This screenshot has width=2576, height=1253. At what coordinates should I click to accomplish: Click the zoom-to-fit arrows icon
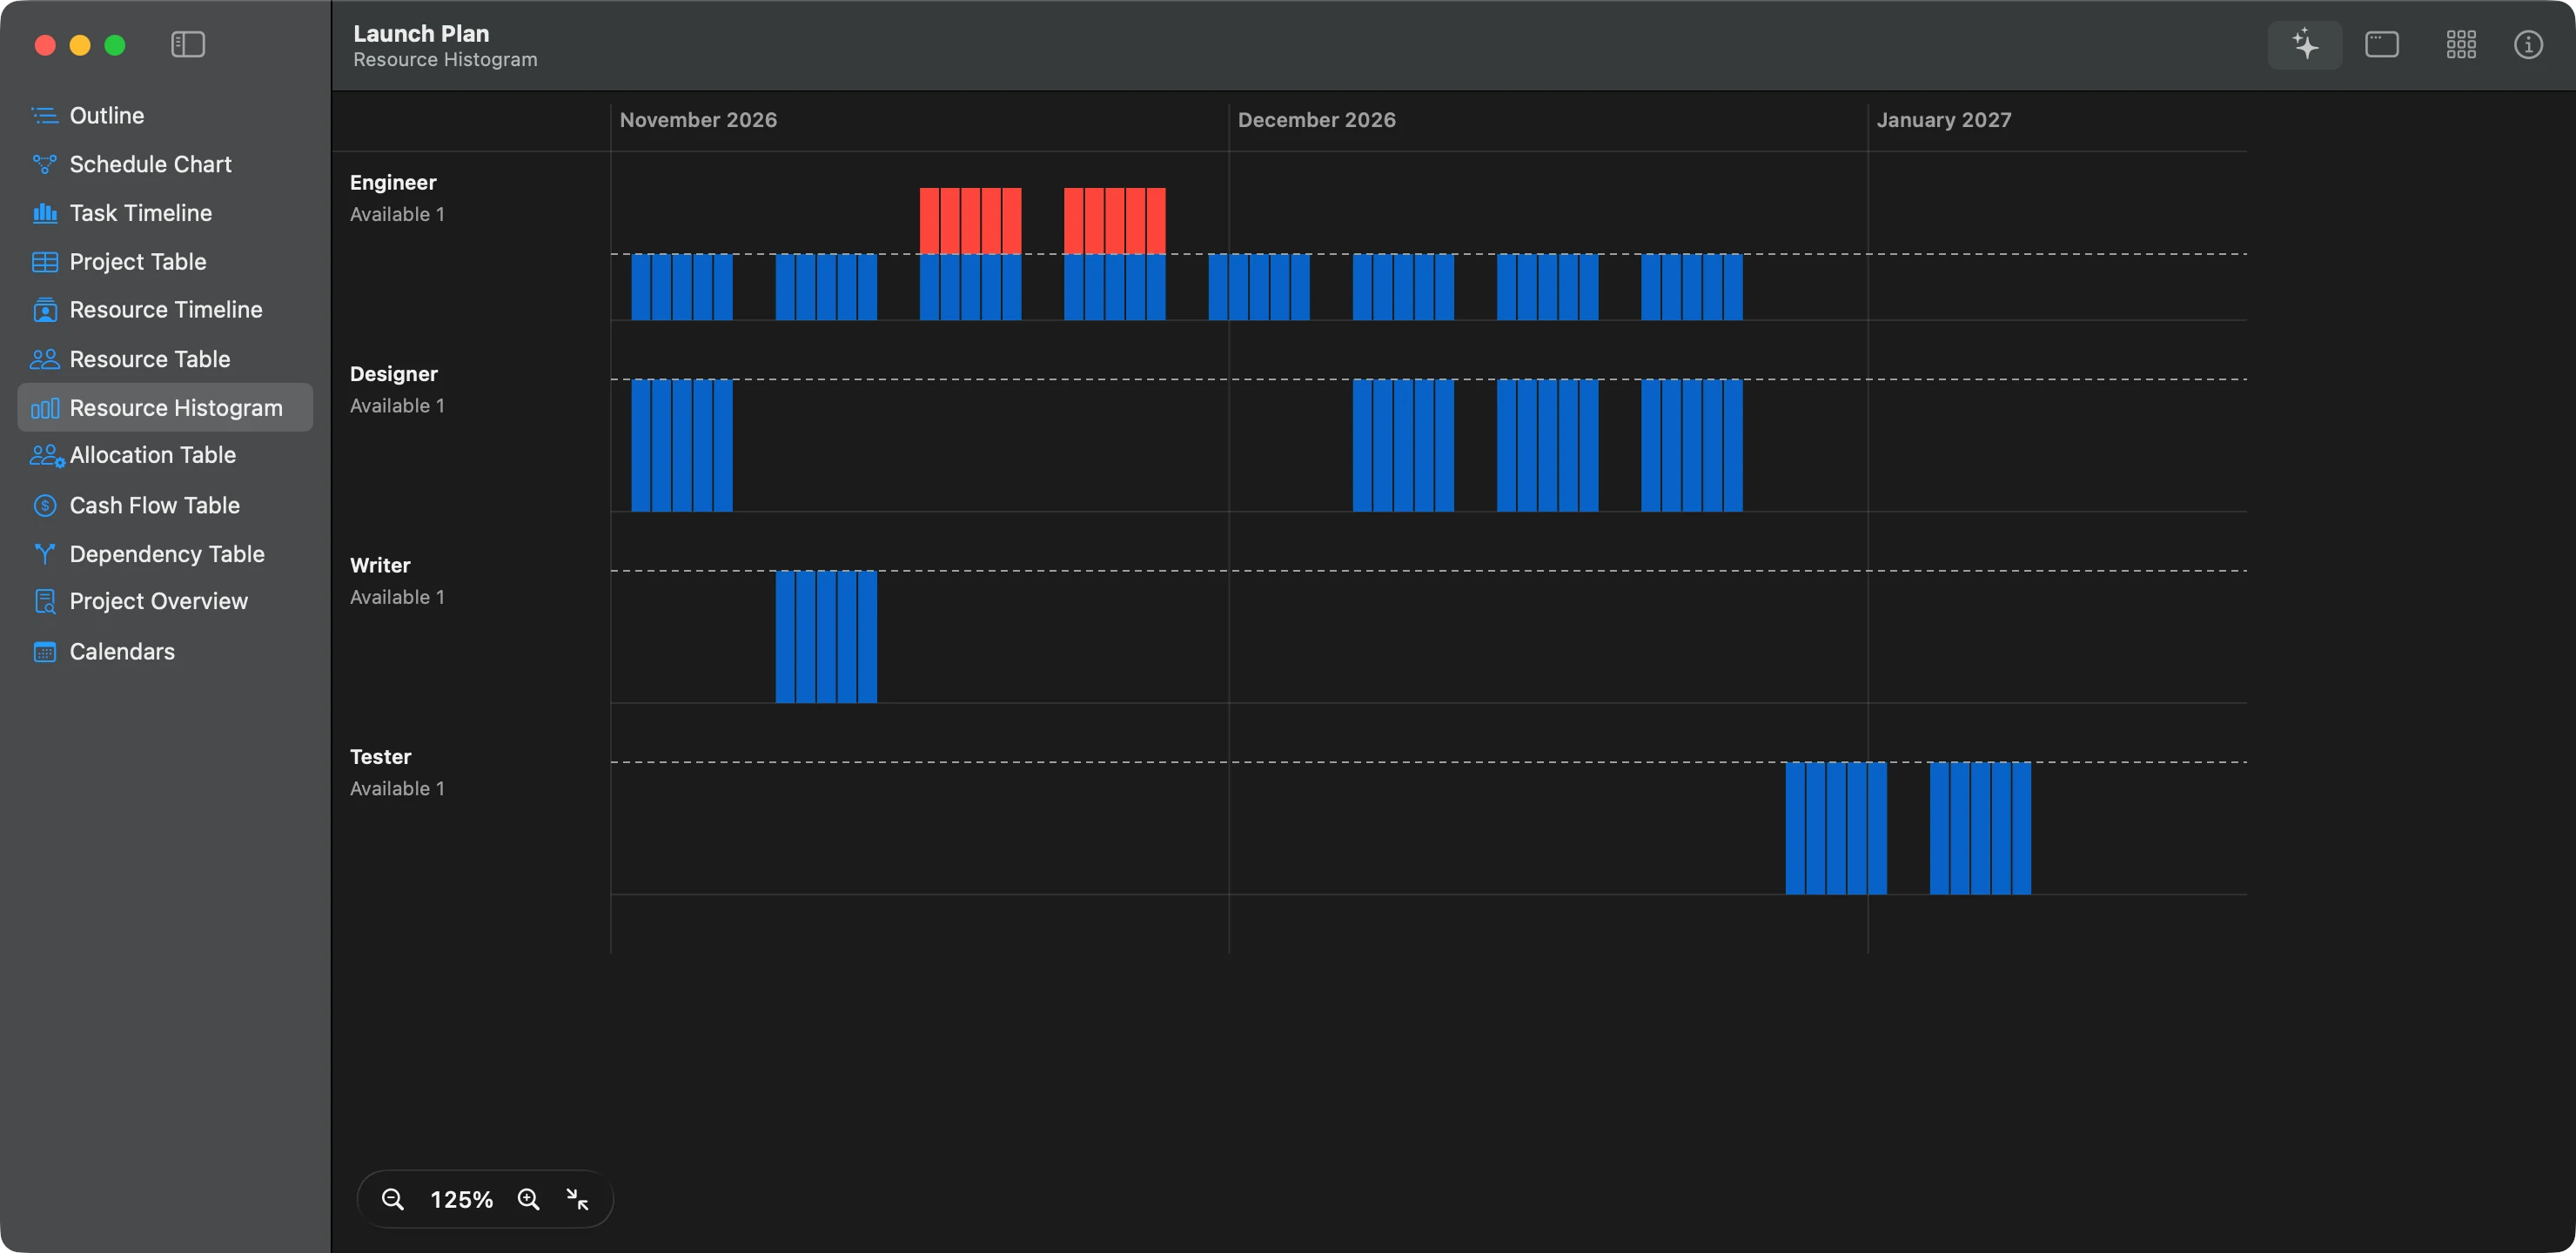pos(578,1199)
